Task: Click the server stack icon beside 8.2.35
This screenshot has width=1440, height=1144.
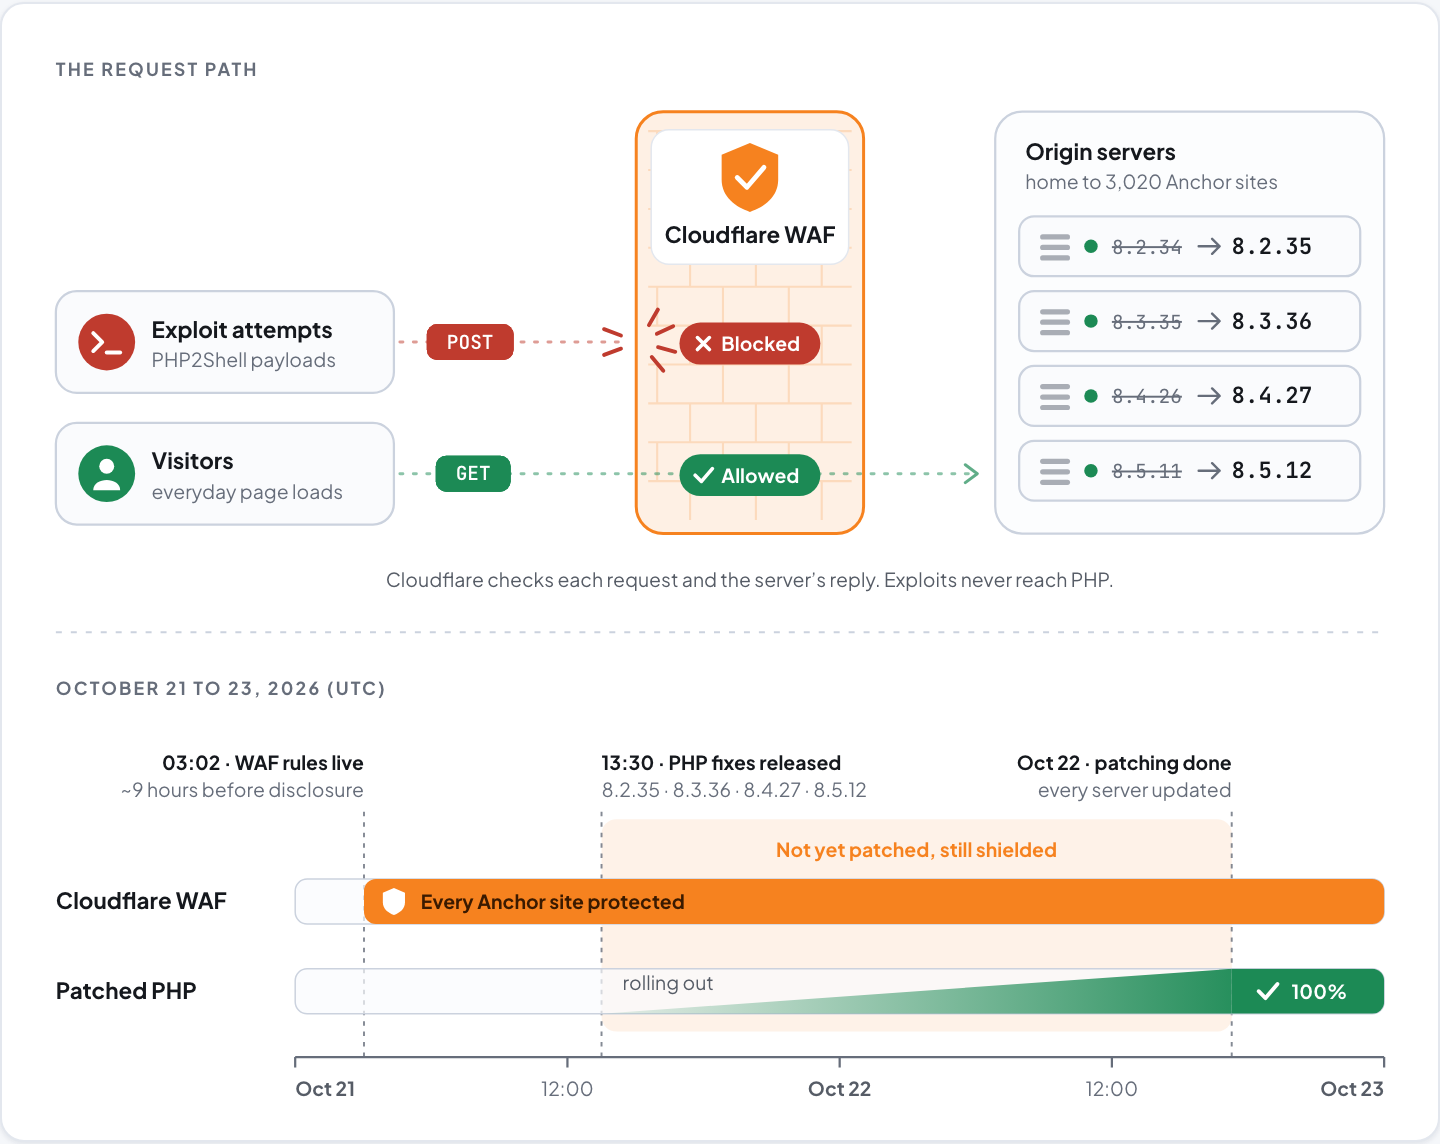Action: tap(1055, 247)
